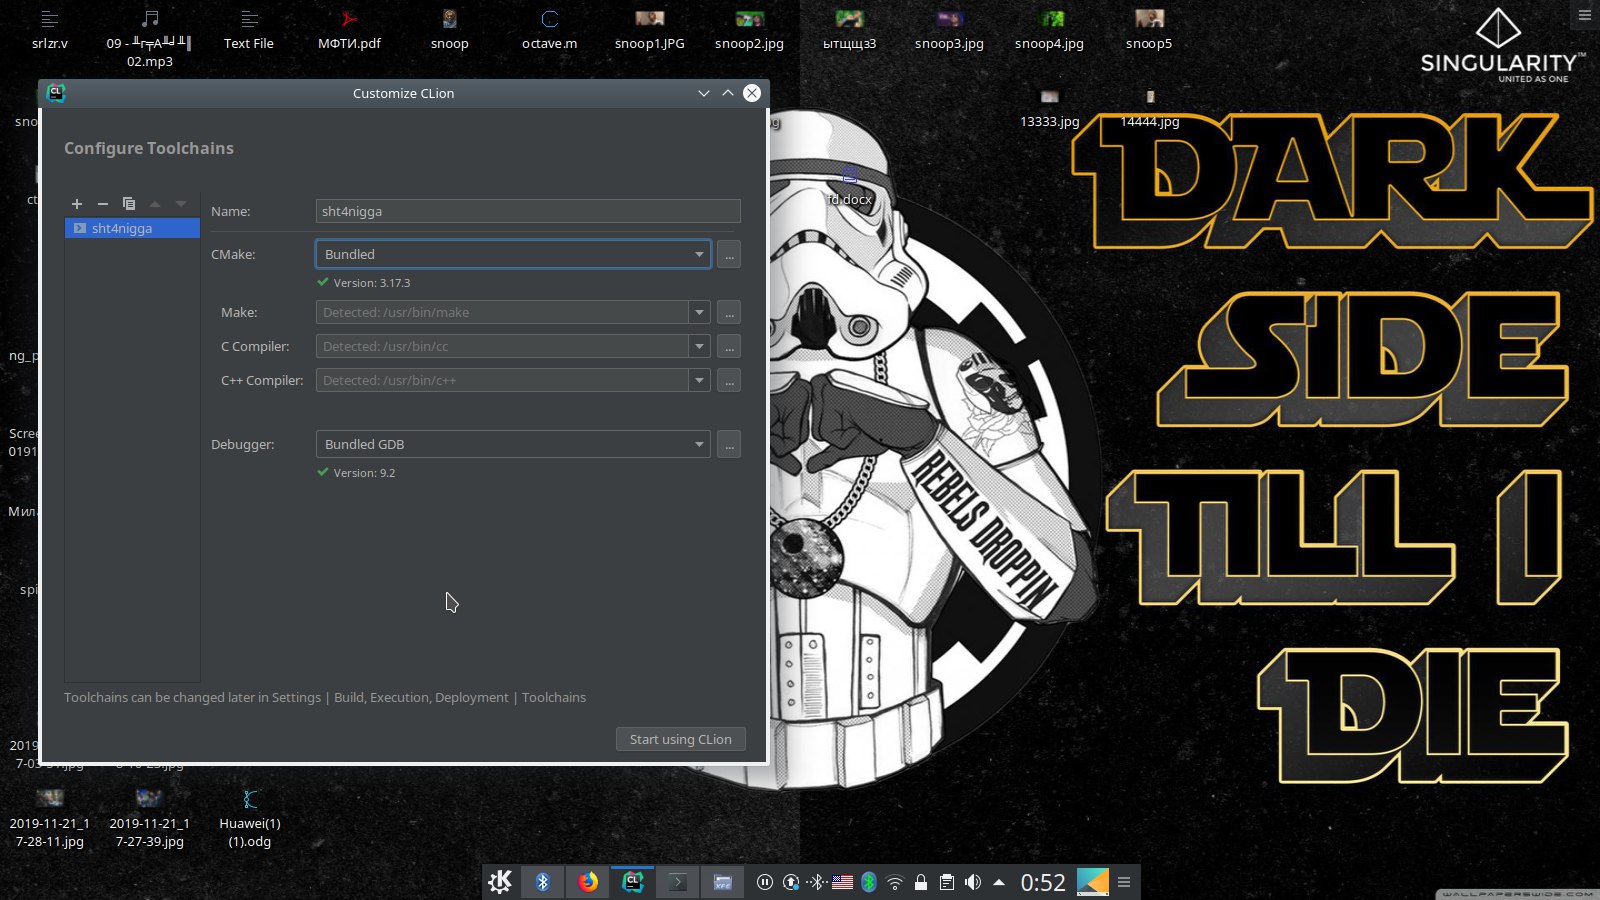The height and width of the screenshot is (900, 1600).
Task: Select ытщщз3 desktop thumbnail
Action: click(849, 30)
